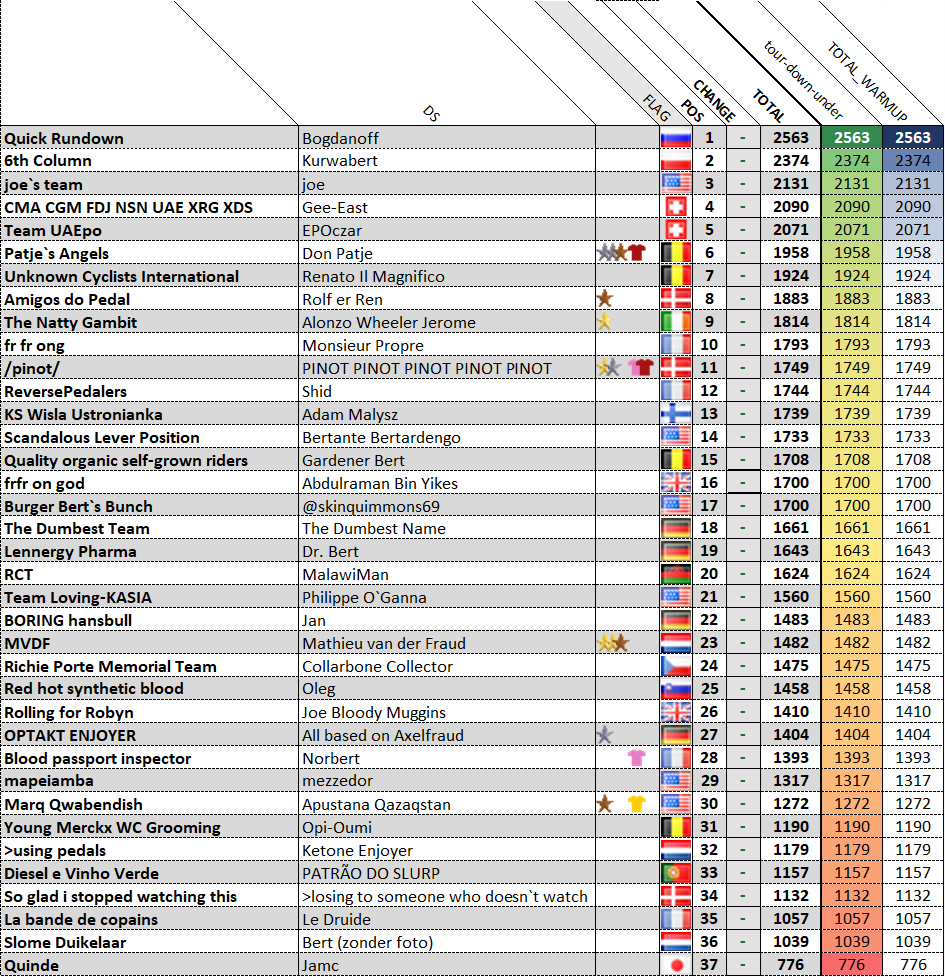Click the US flag in joe`s team row
The width and height of the screenshot is (945, 977).
pos(676,184)
